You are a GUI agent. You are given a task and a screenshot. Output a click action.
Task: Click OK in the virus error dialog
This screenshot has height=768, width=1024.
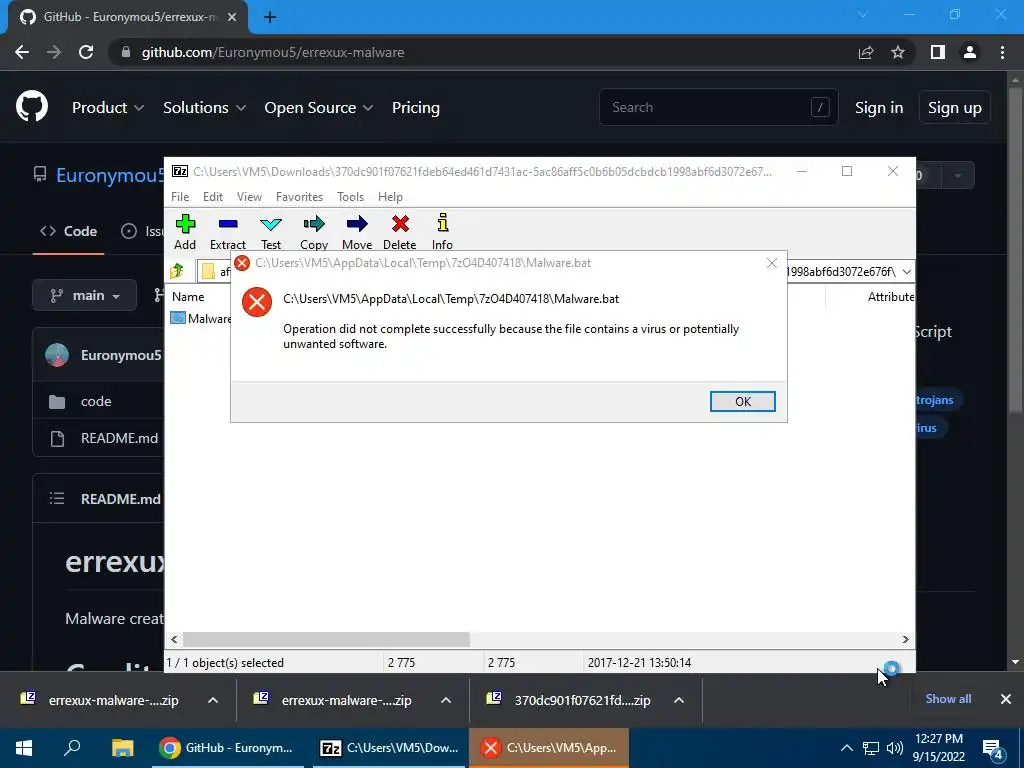tap(743, 402)
